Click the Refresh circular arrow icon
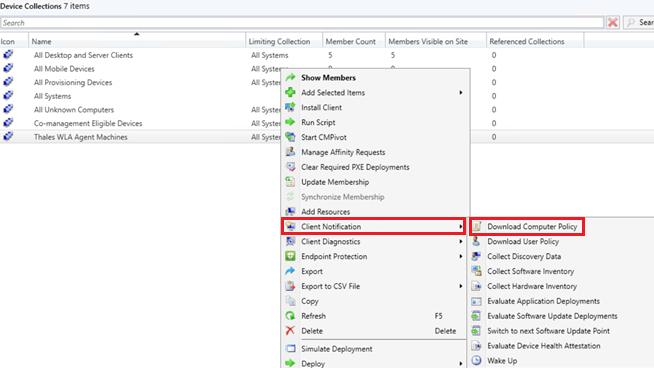 (290, 316)
